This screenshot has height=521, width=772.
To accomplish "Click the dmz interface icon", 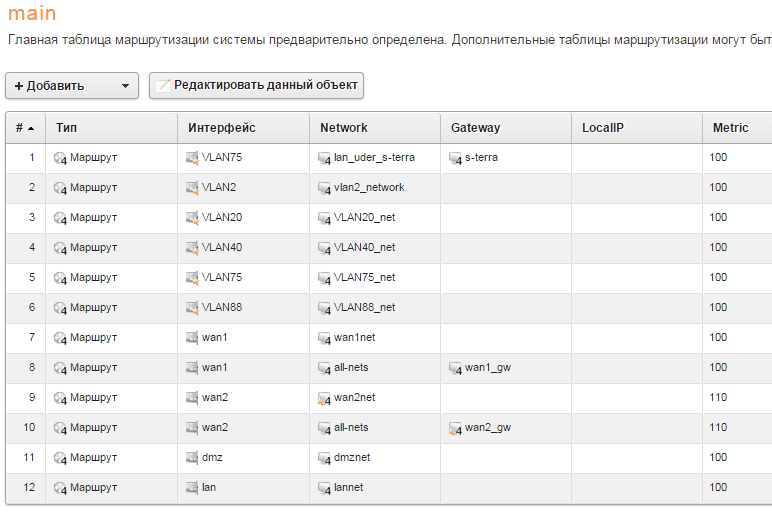I will 193,458.
